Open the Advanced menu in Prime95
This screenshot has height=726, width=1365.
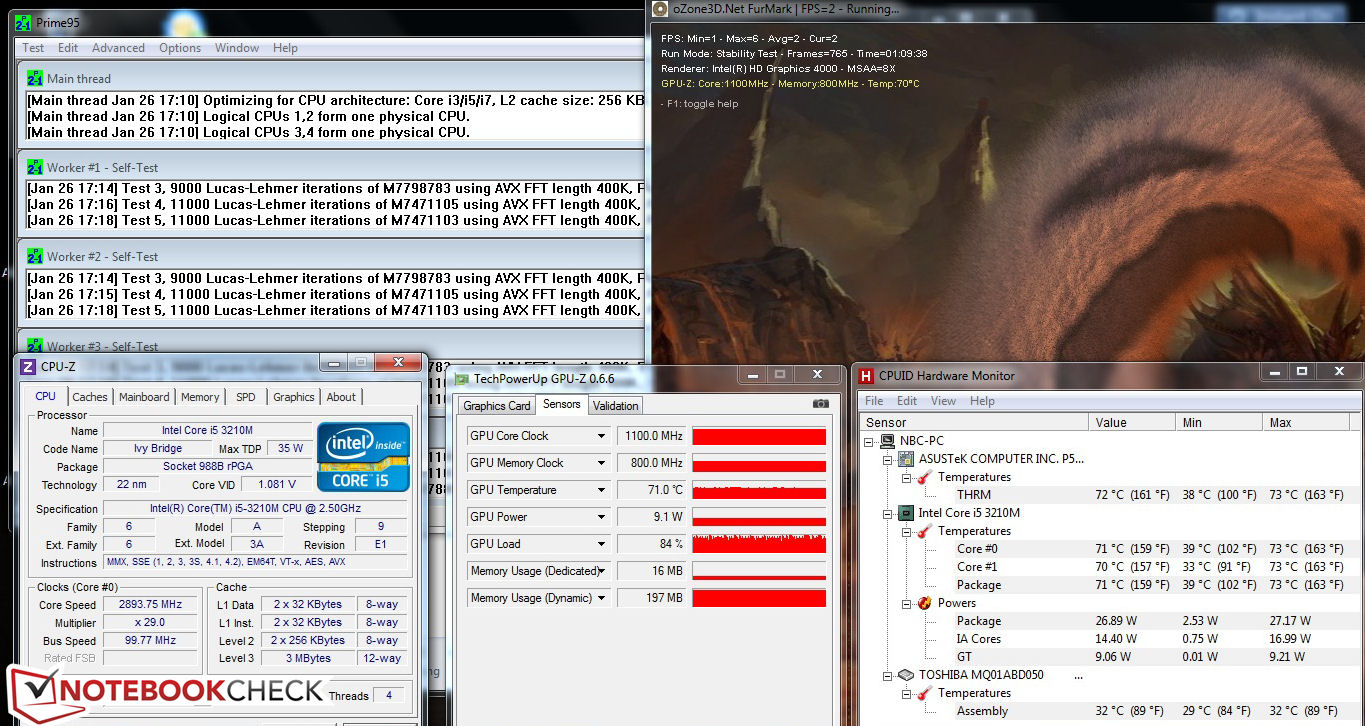tap(118, 48)
